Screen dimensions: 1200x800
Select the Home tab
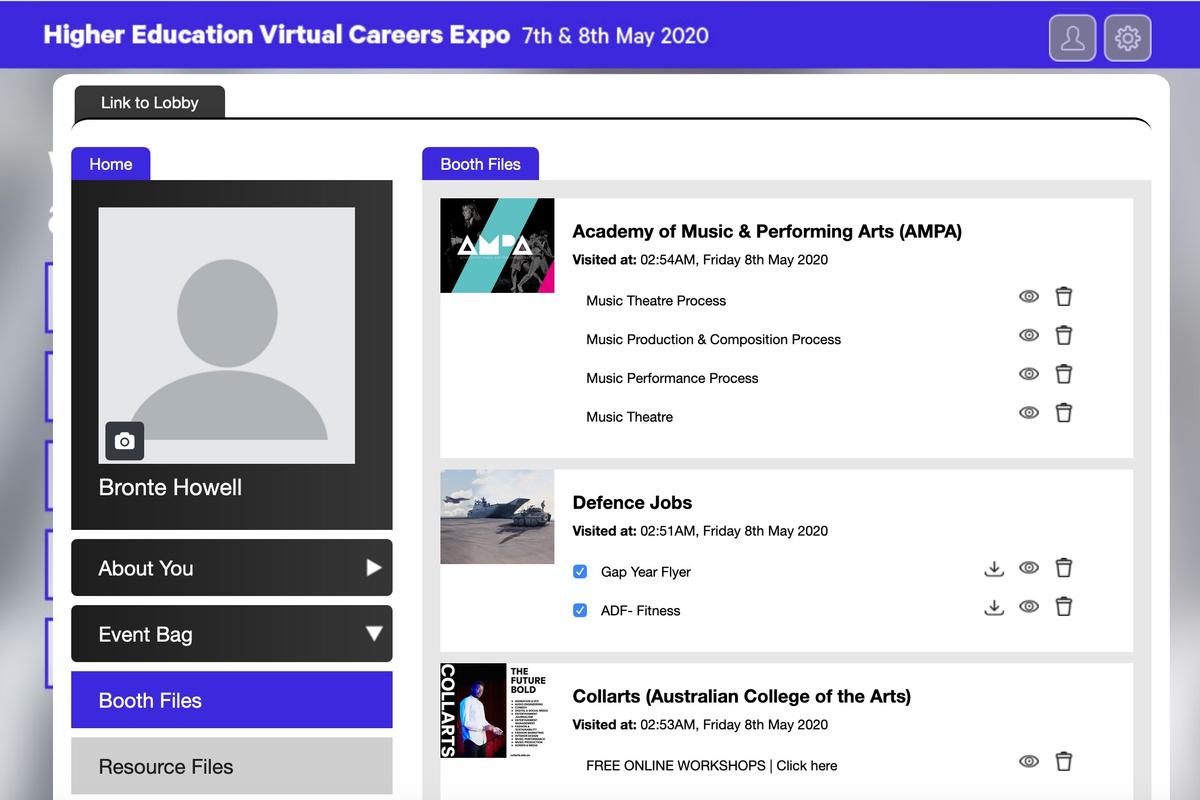[110, 164]
